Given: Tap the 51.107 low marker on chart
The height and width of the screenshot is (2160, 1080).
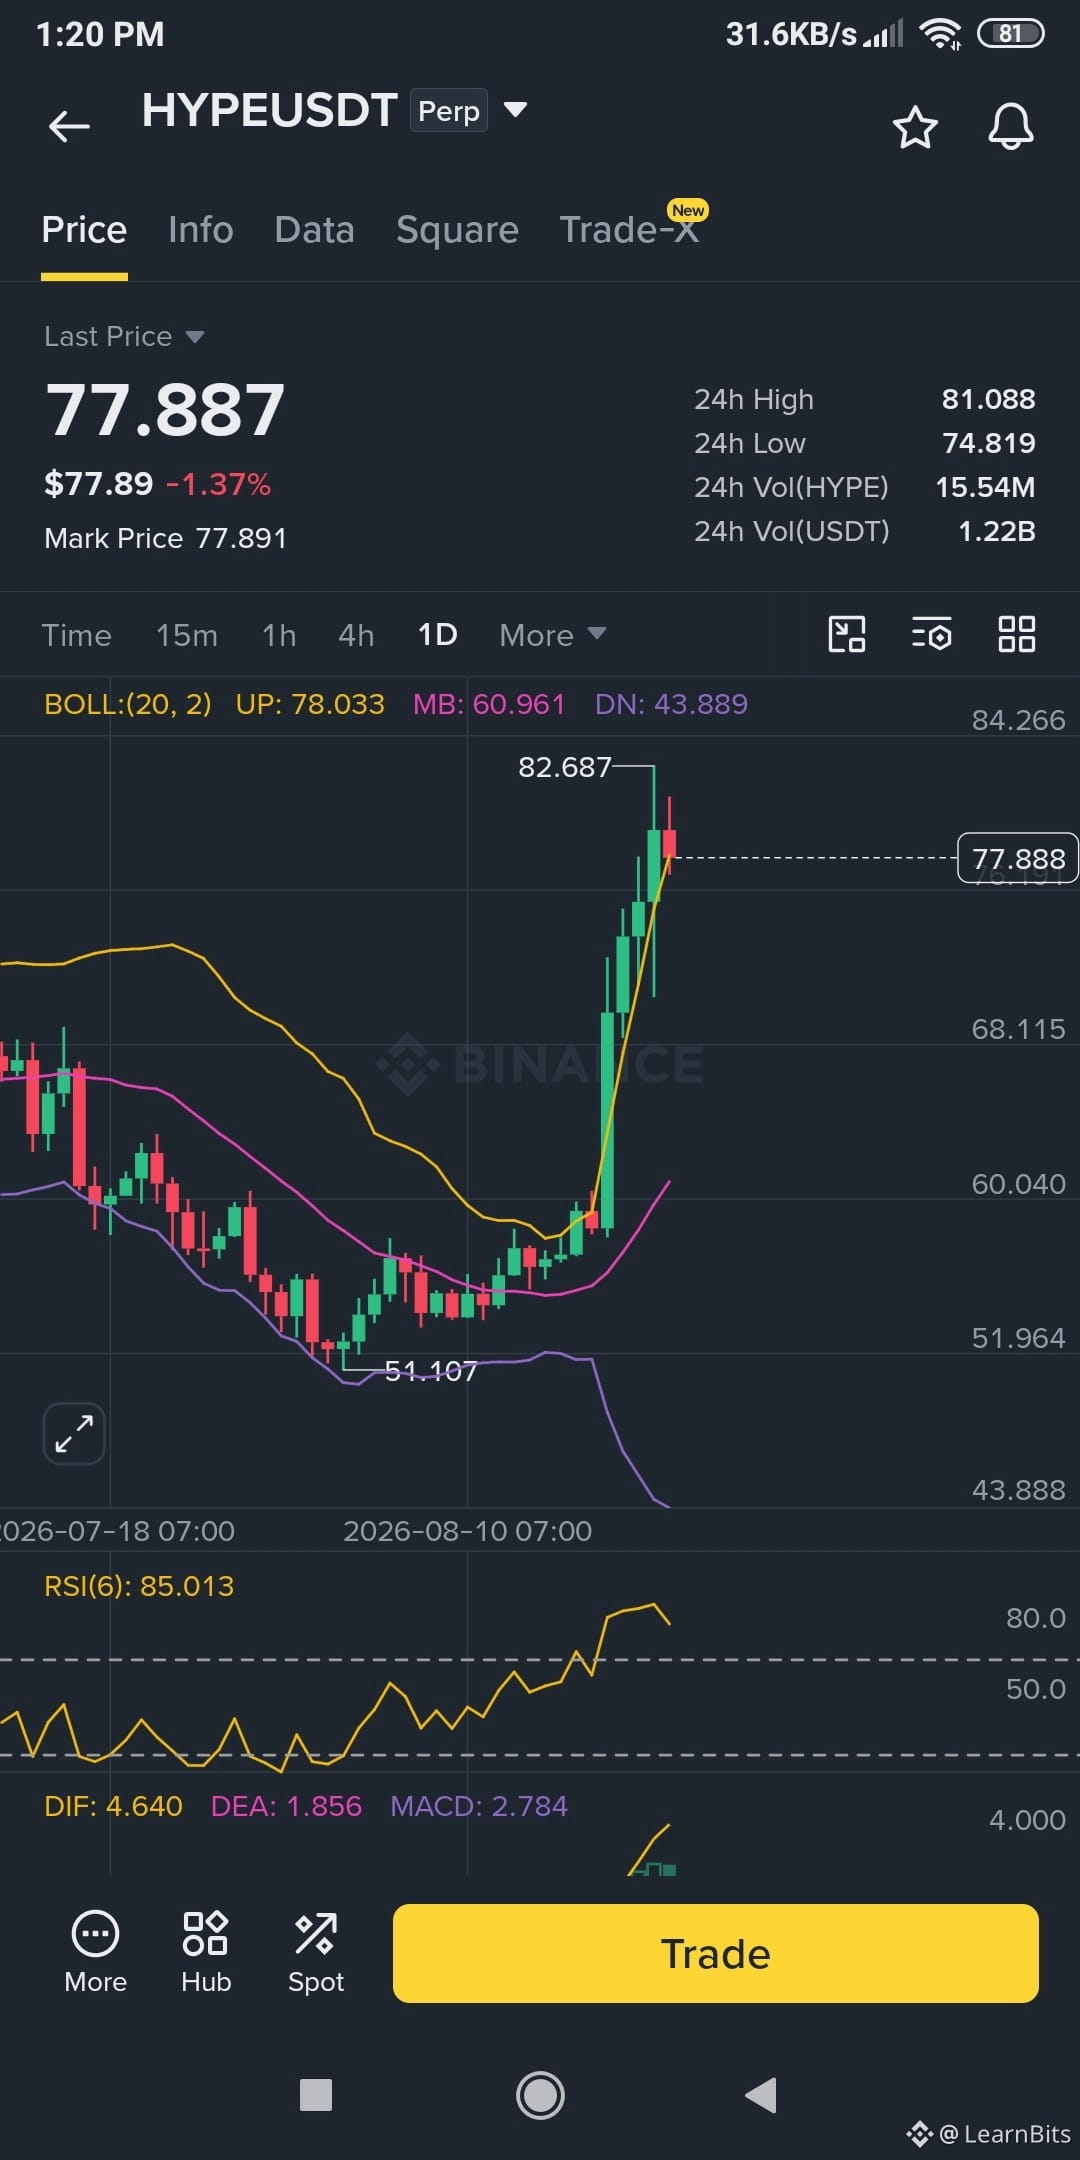Looking at the screenshot, I should pos(431,1371).
